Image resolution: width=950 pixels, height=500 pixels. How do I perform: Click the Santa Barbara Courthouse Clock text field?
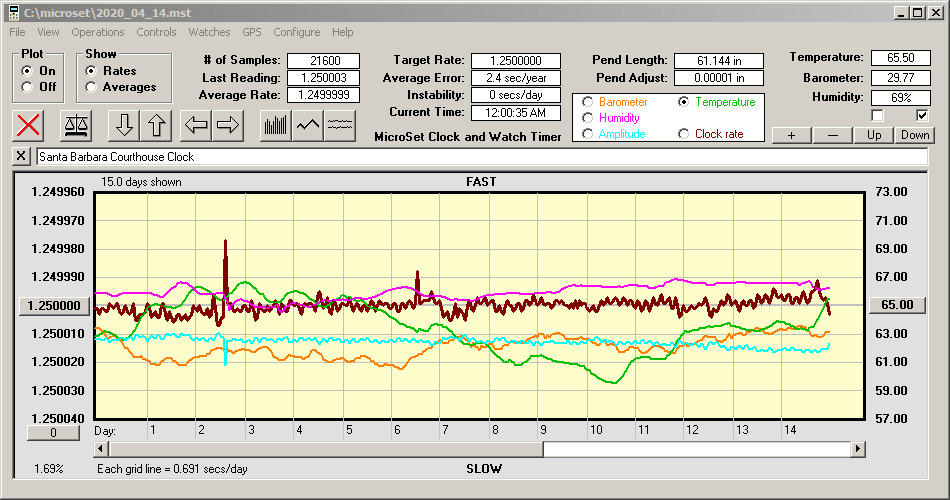coord(482,157)
